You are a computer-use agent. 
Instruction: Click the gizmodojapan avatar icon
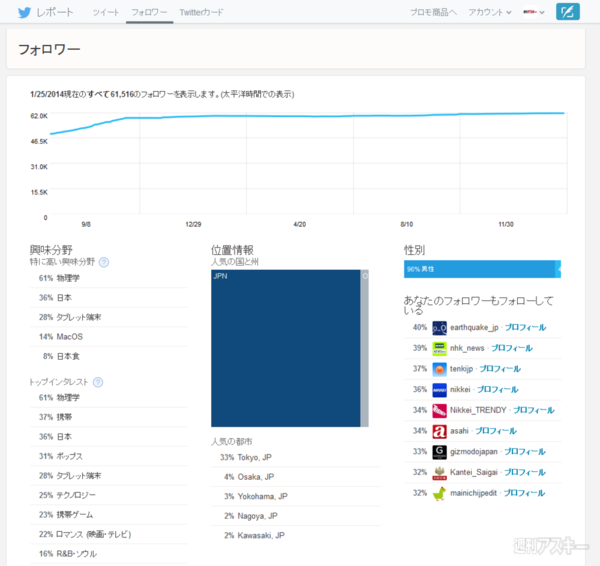439,452
